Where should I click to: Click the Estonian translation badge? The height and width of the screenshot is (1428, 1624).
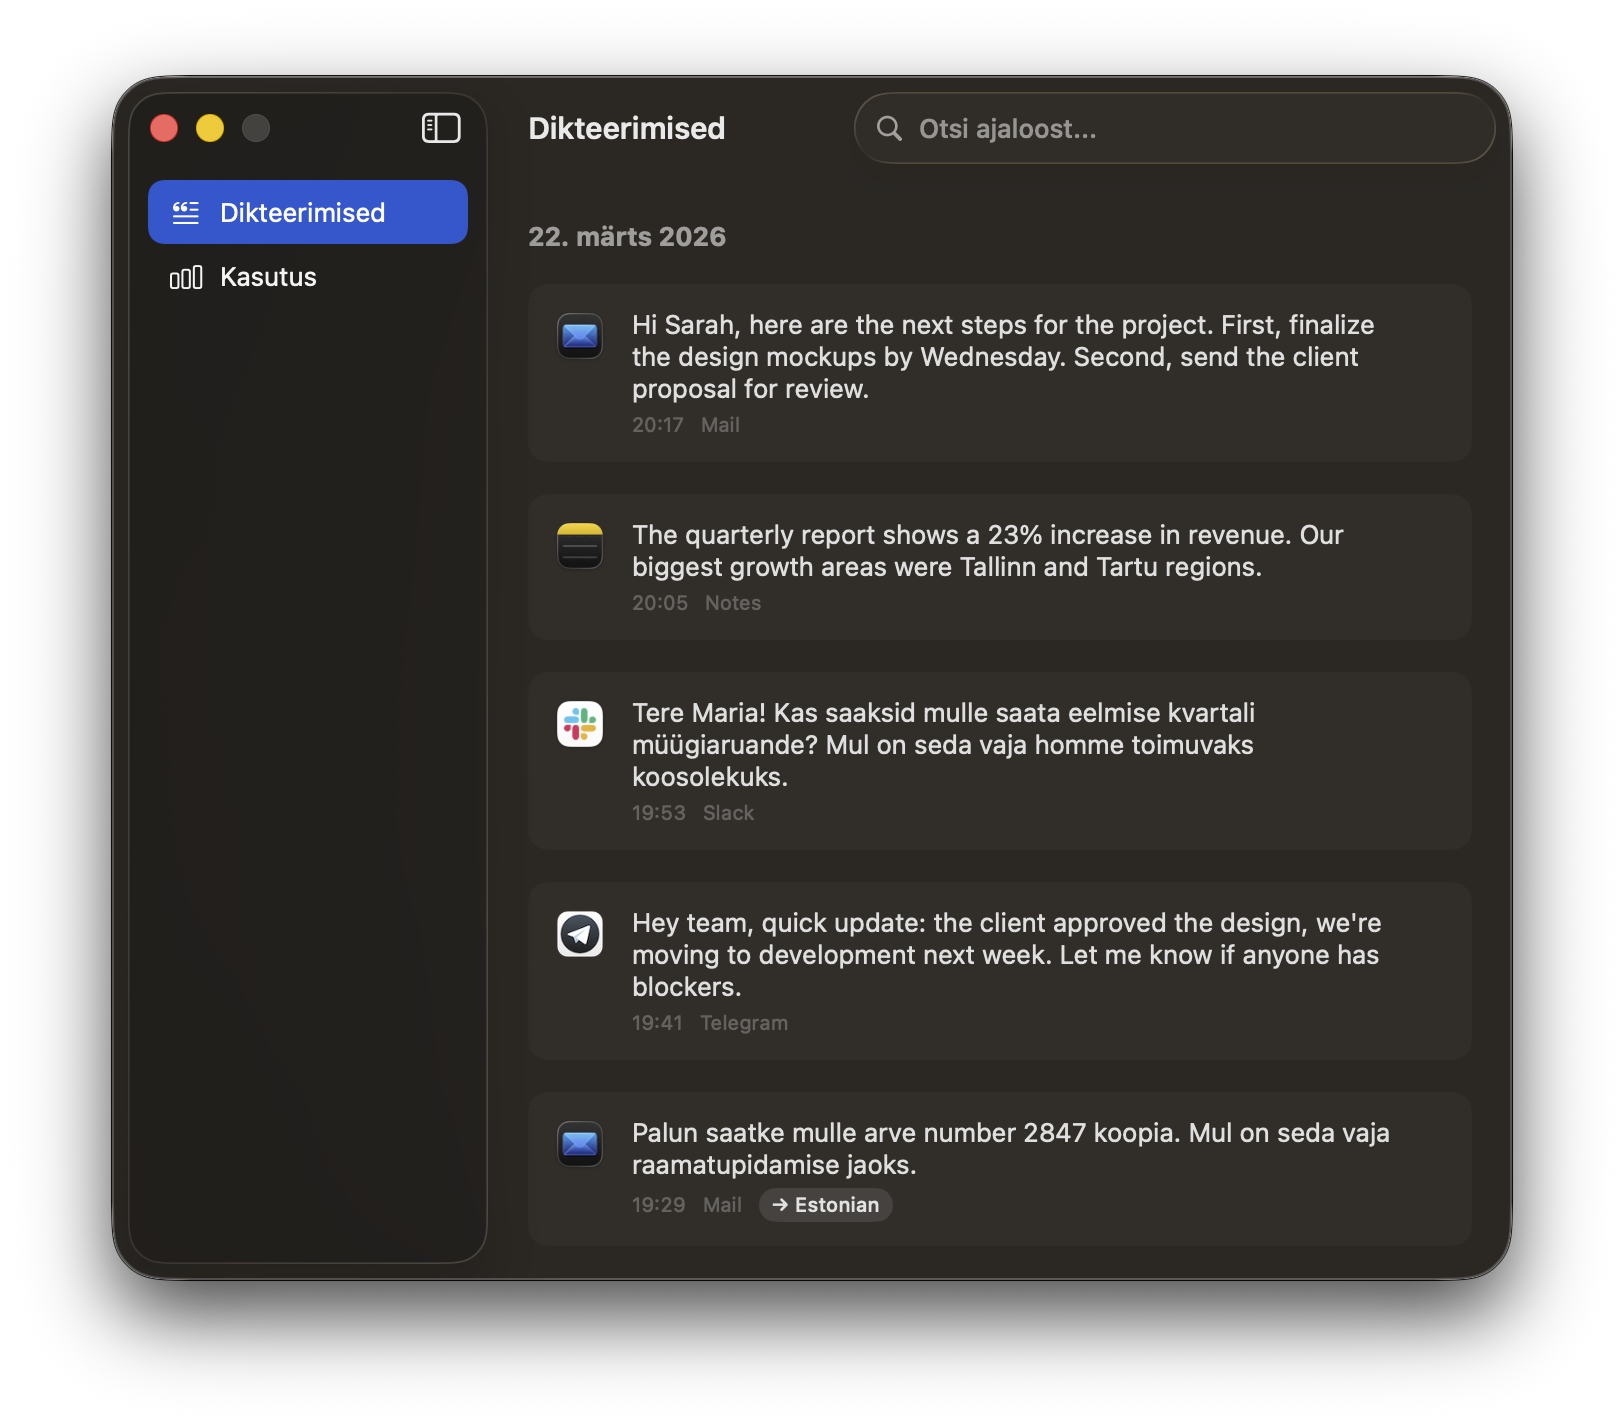pyautogui.click(x=826, y=1205)
